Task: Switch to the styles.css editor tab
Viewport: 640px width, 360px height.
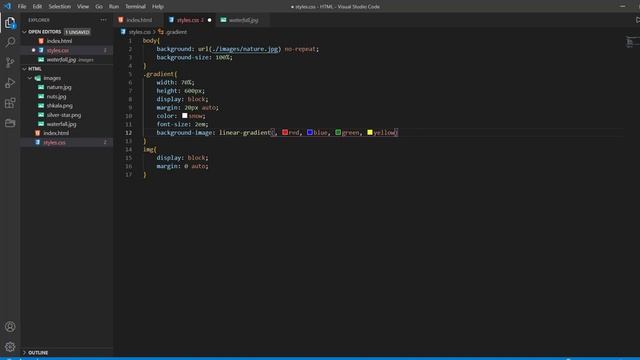Action: click(190, 20)
